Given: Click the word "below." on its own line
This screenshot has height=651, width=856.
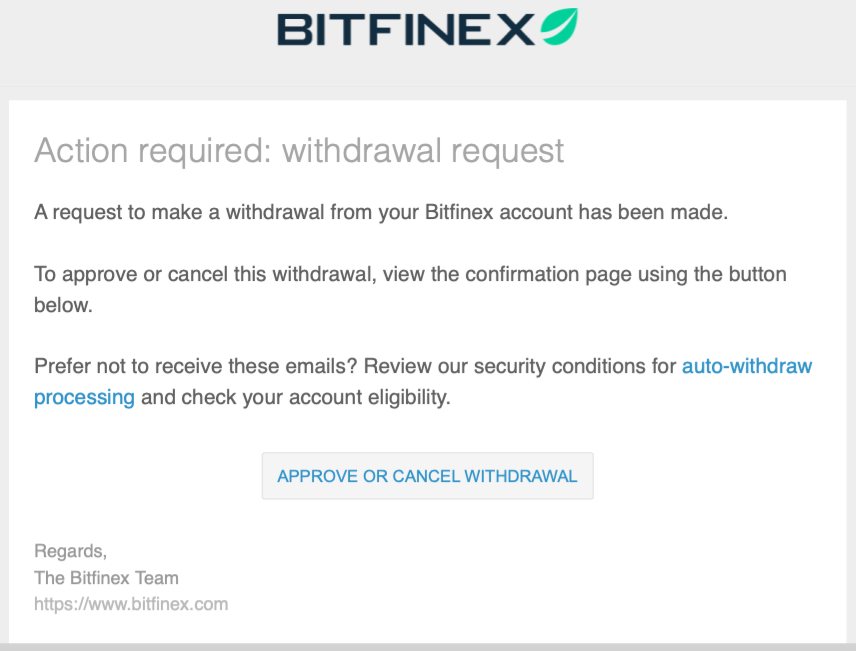Looking at the screenshot, I should coord(63,305).
